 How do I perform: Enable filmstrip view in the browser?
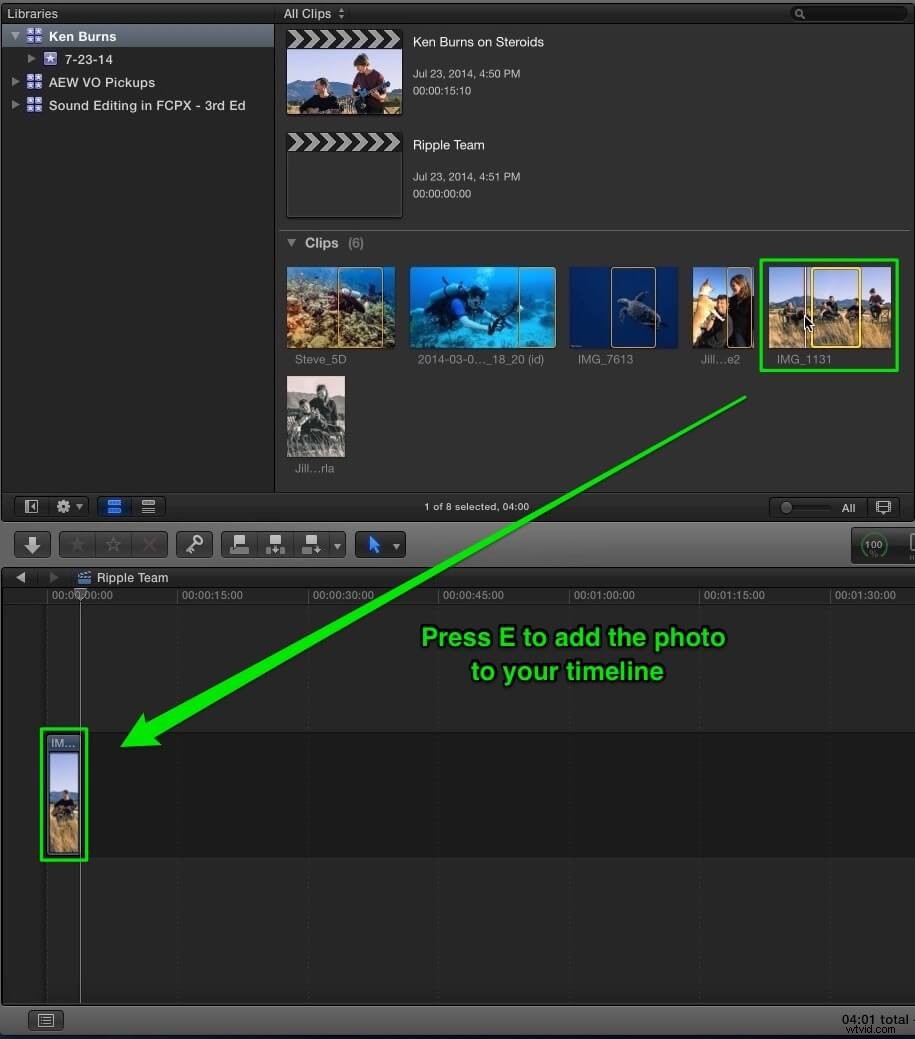click(114, 506)
